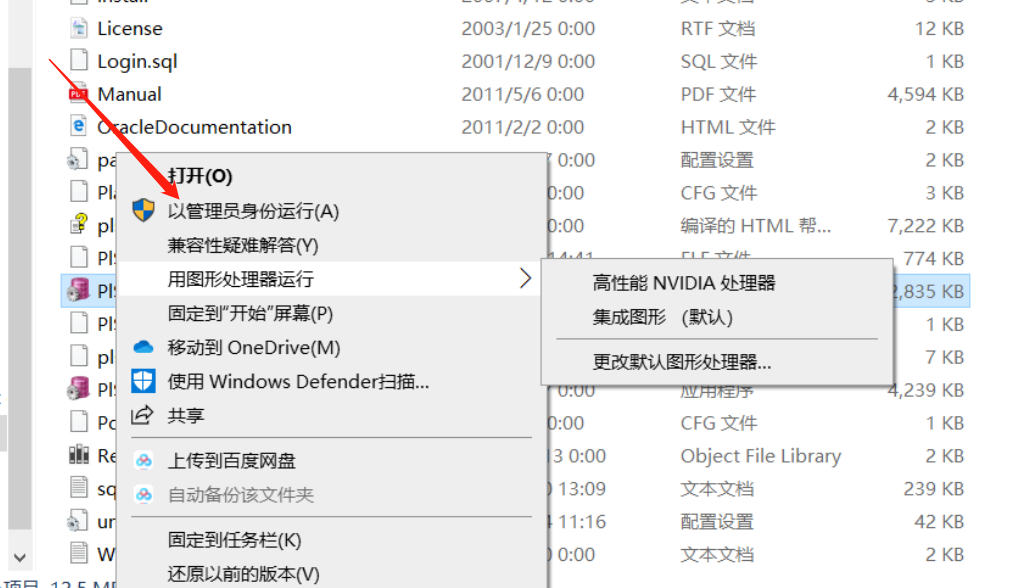Select the Manual file name
The height and width of the screenshot is (588, 1024).
[x=129, y=94]
